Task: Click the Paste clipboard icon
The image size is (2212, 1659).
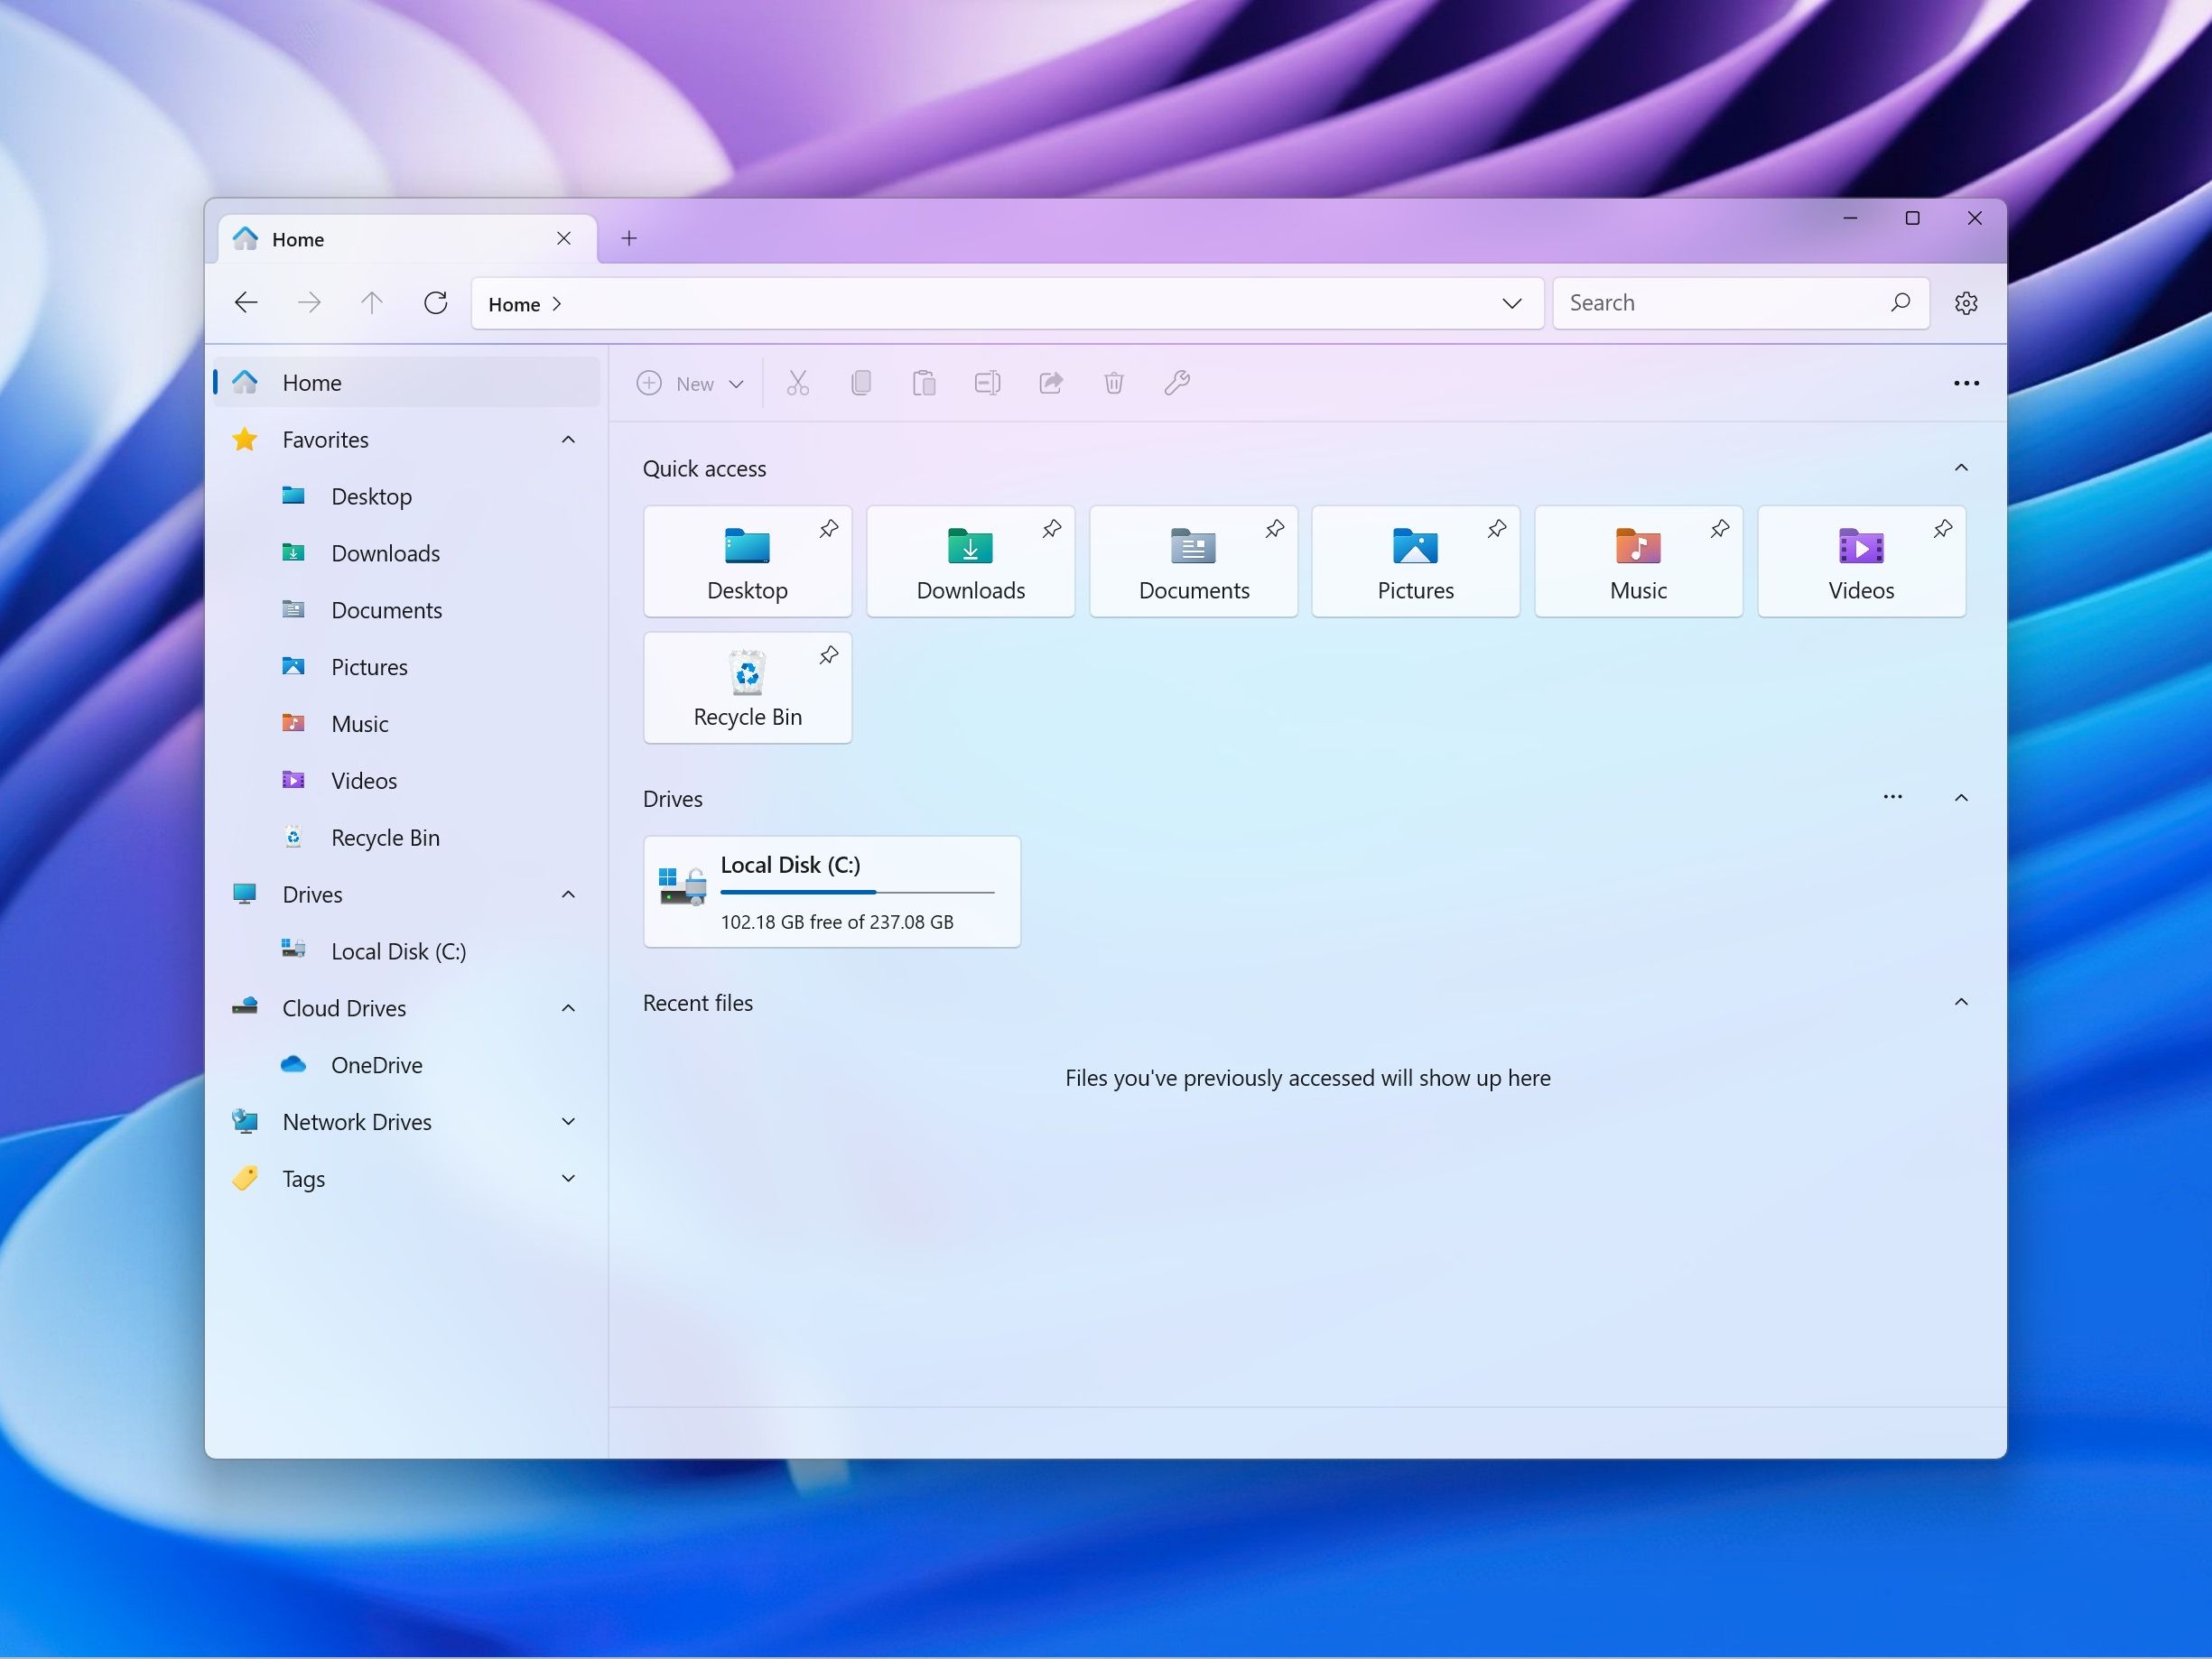Action: [924, 383]
